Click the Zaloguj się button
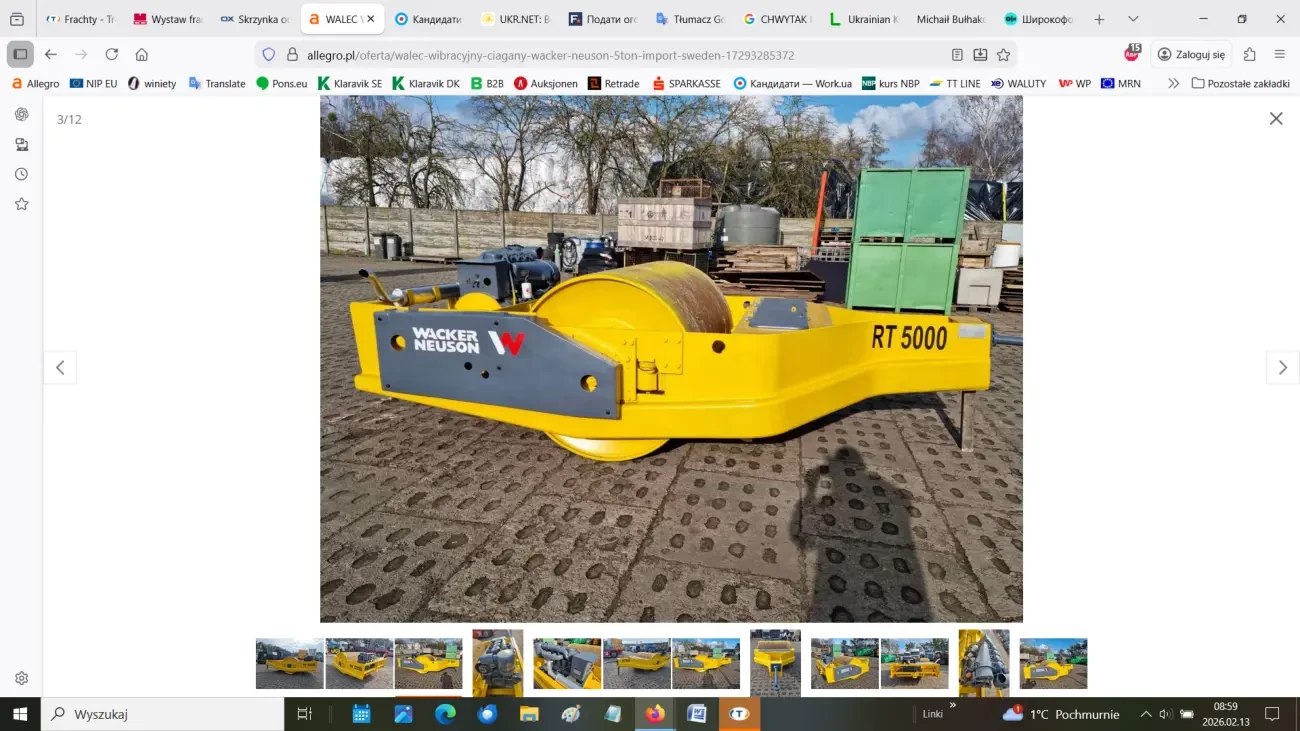This screenshot has height=731, width=1300. pyautogui.click(x=1190, y=55)
